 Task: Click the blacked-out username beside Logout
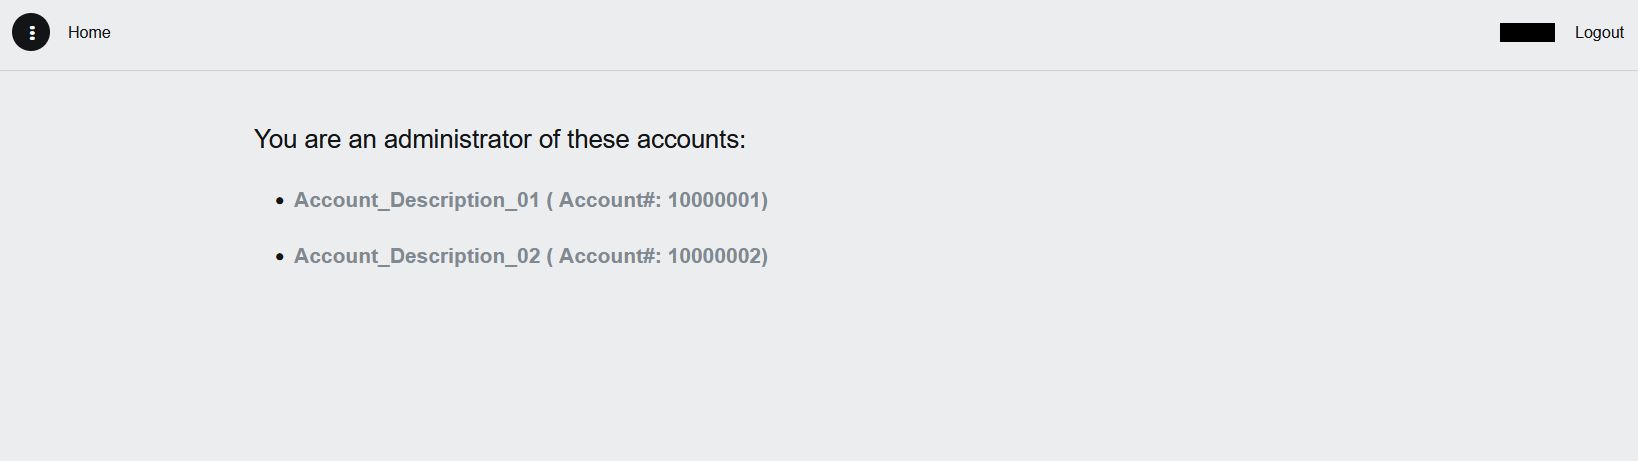[x=1527, y=33]
